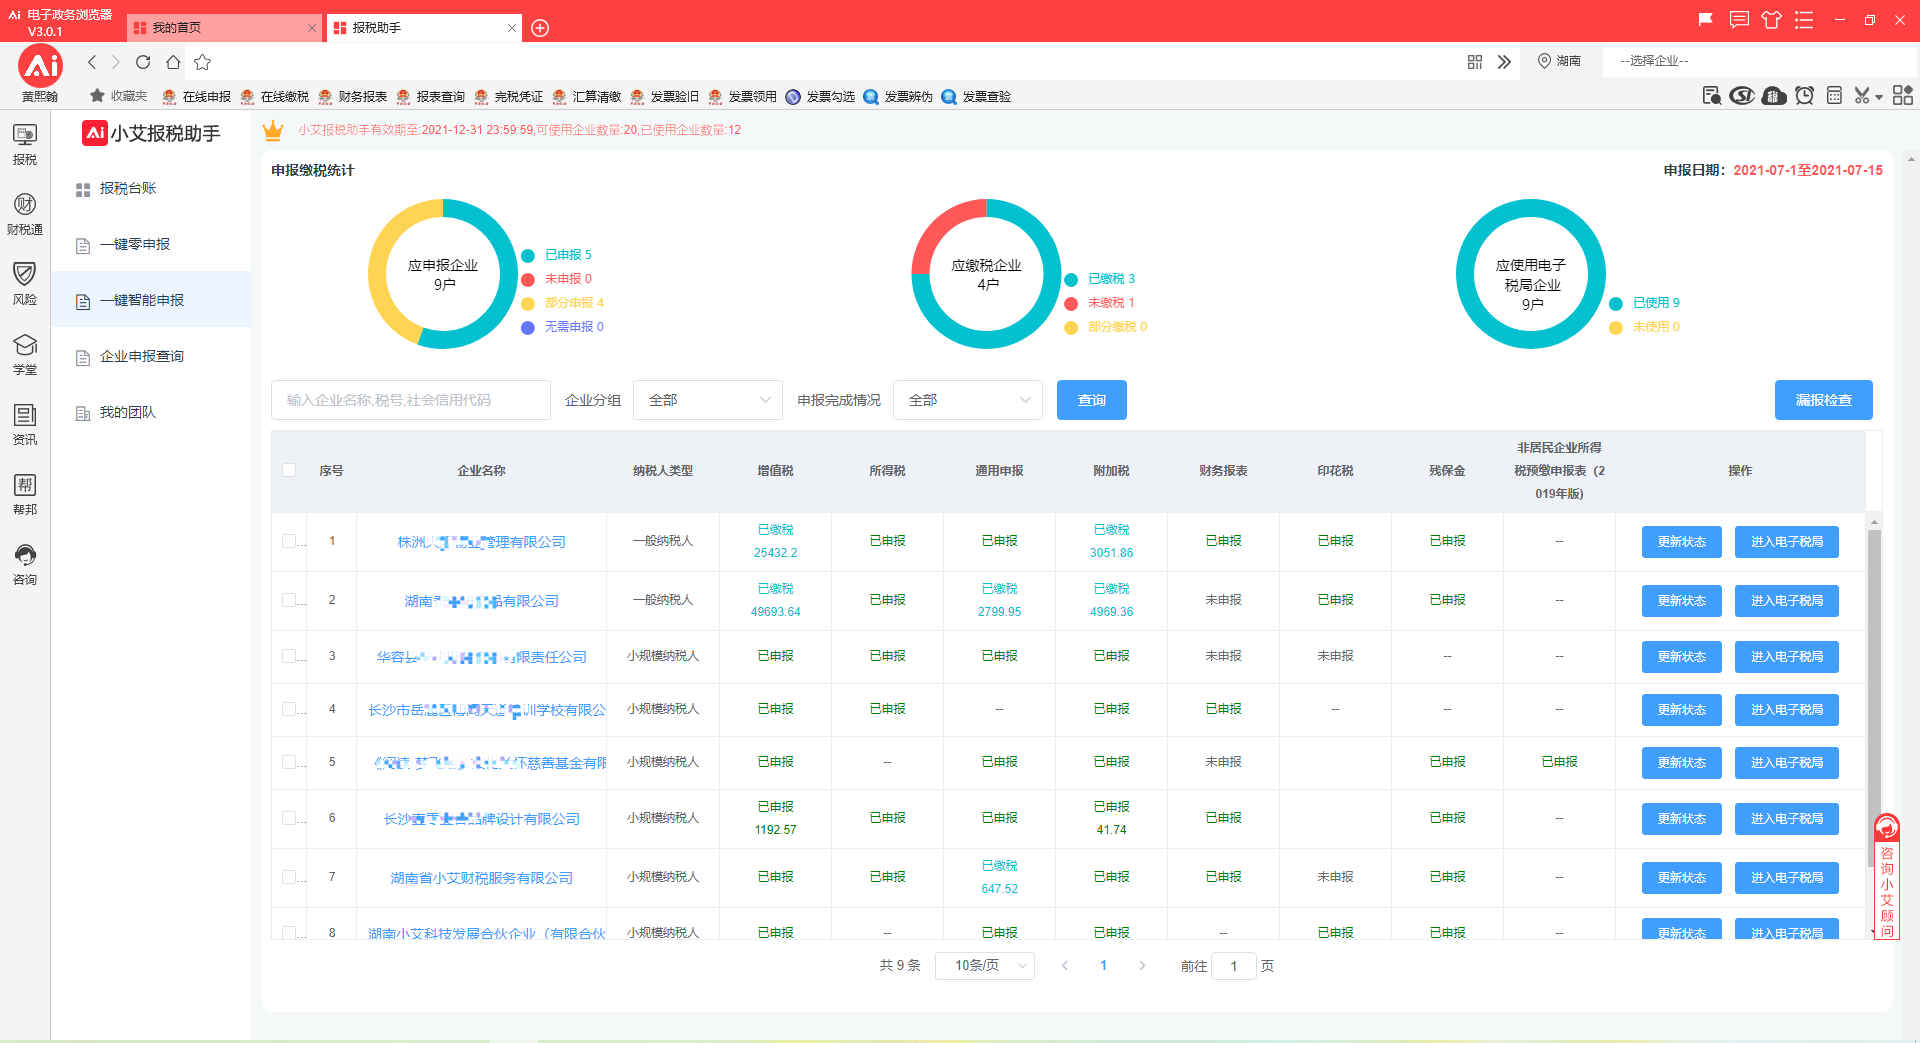
Task: Go to next page chevron
Action: click(x=1142, y=966)
